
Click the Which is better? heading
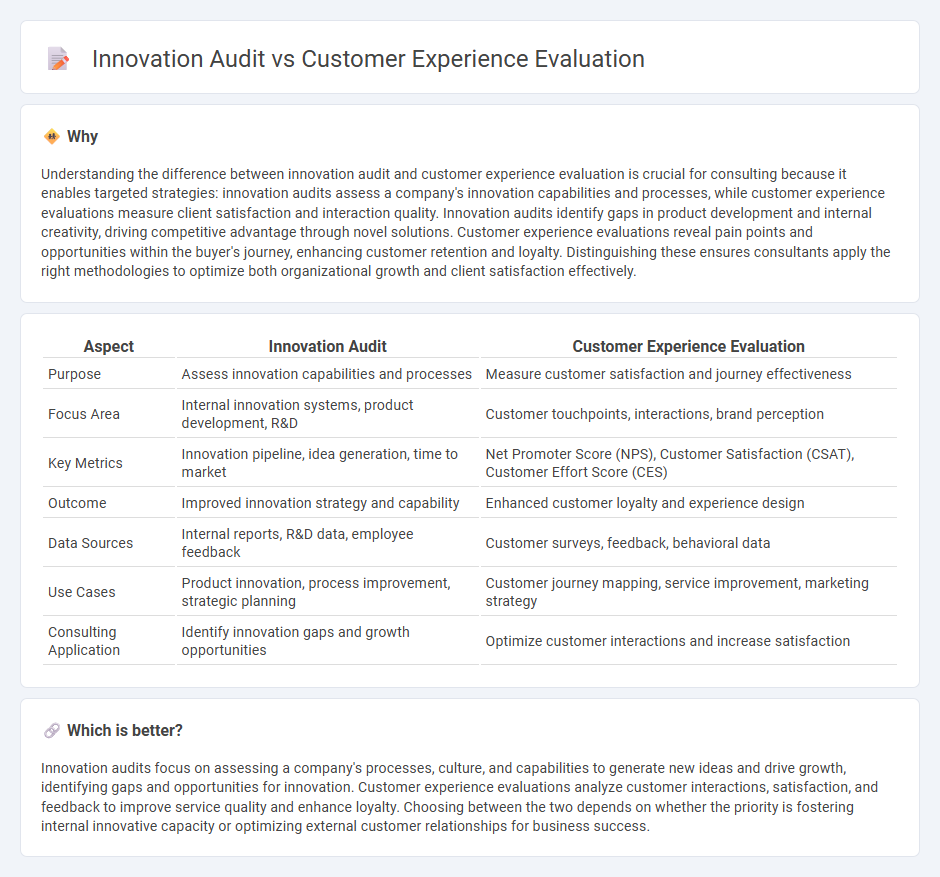[x=125, y=730]
